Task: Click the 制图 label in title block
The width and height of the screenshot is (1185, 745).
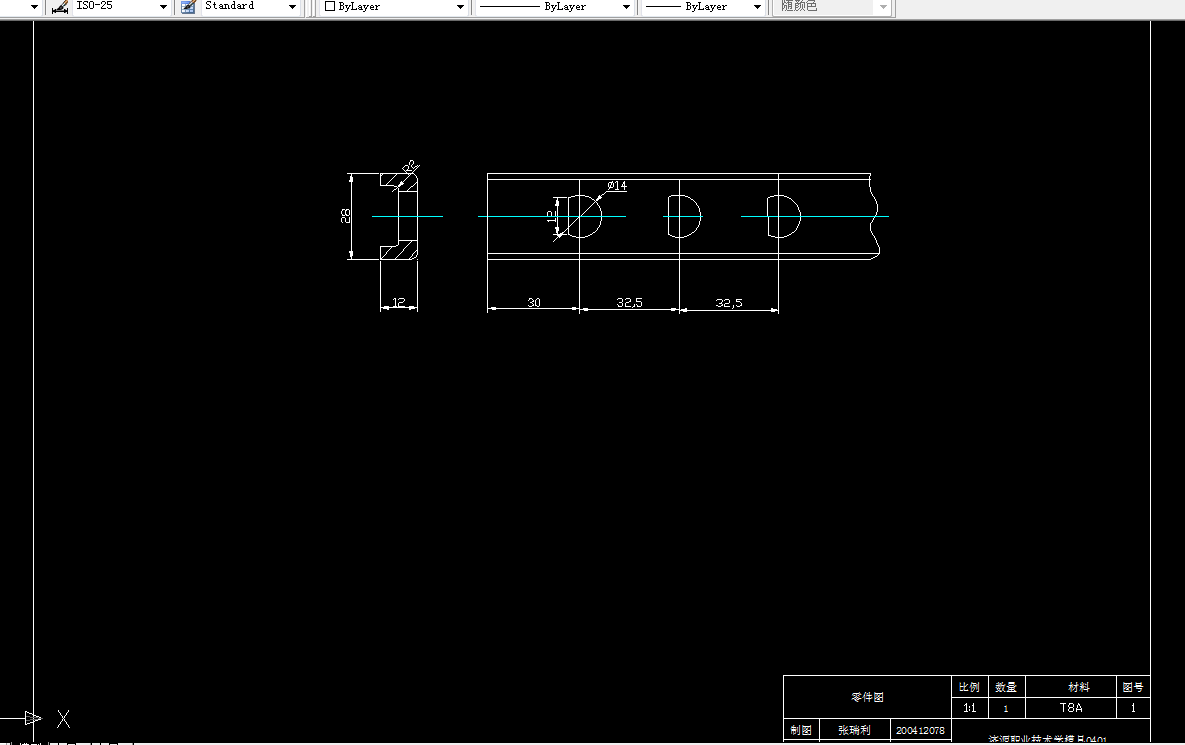Action: point(801,730)
